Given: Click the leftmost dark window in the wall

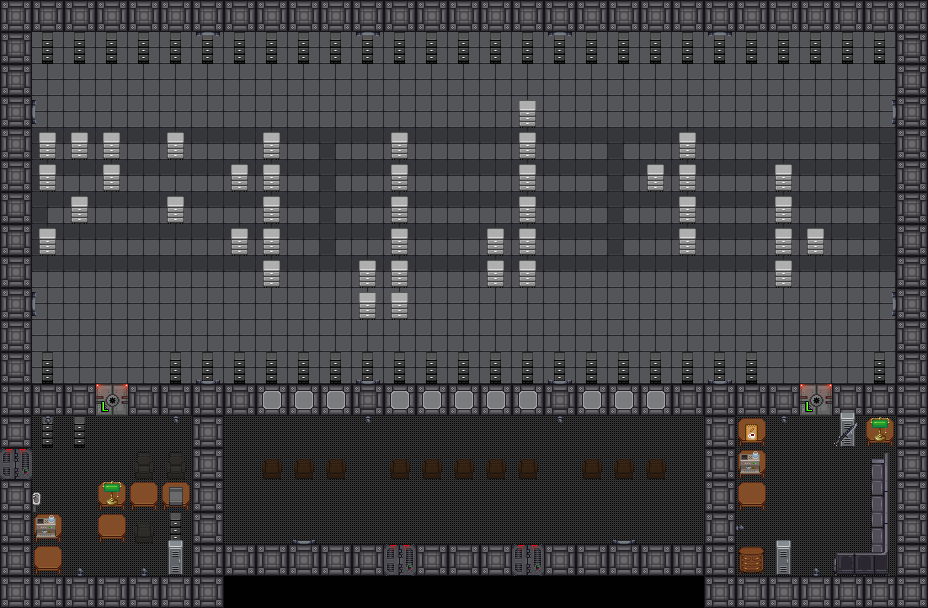Looking at the screenshot, I should pyautogui.click(x=272, y=400).
